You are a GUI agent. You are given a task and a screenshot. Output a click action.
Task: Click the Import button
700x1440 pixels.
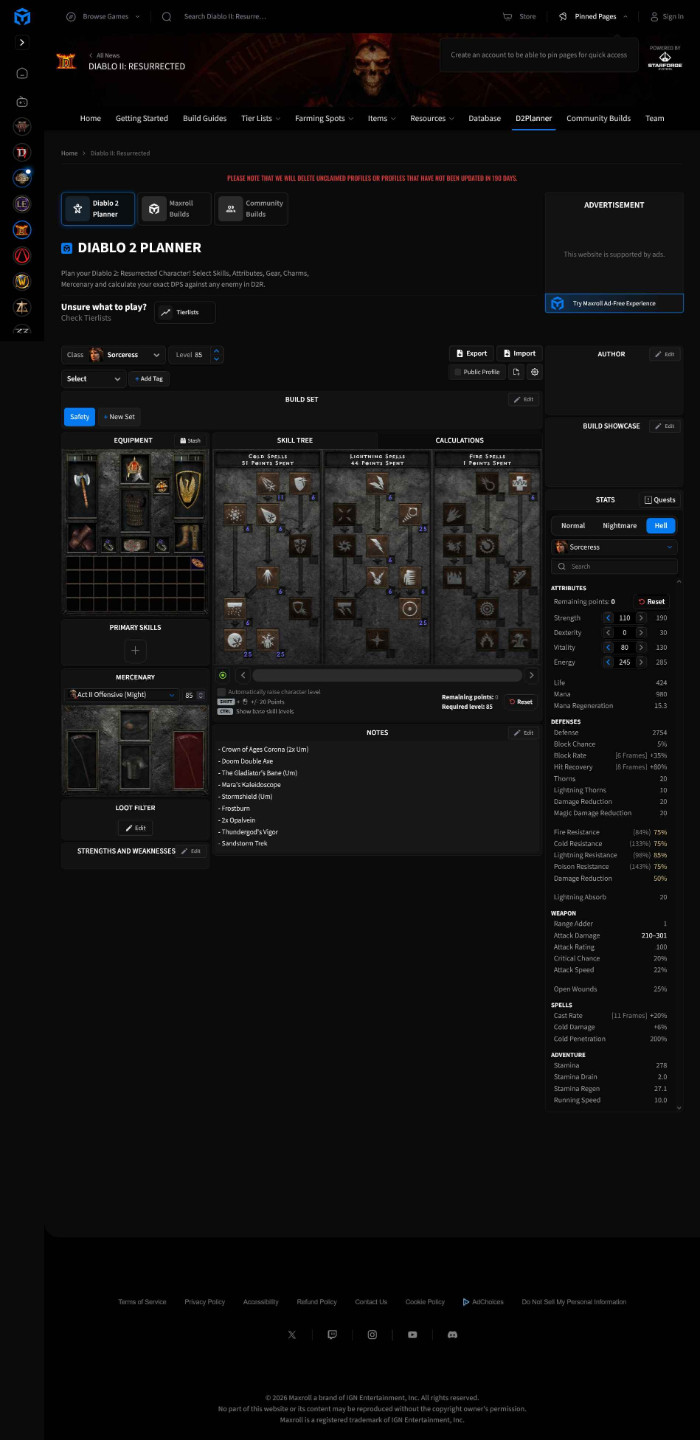pyautogui.click(x=519, y=353)
